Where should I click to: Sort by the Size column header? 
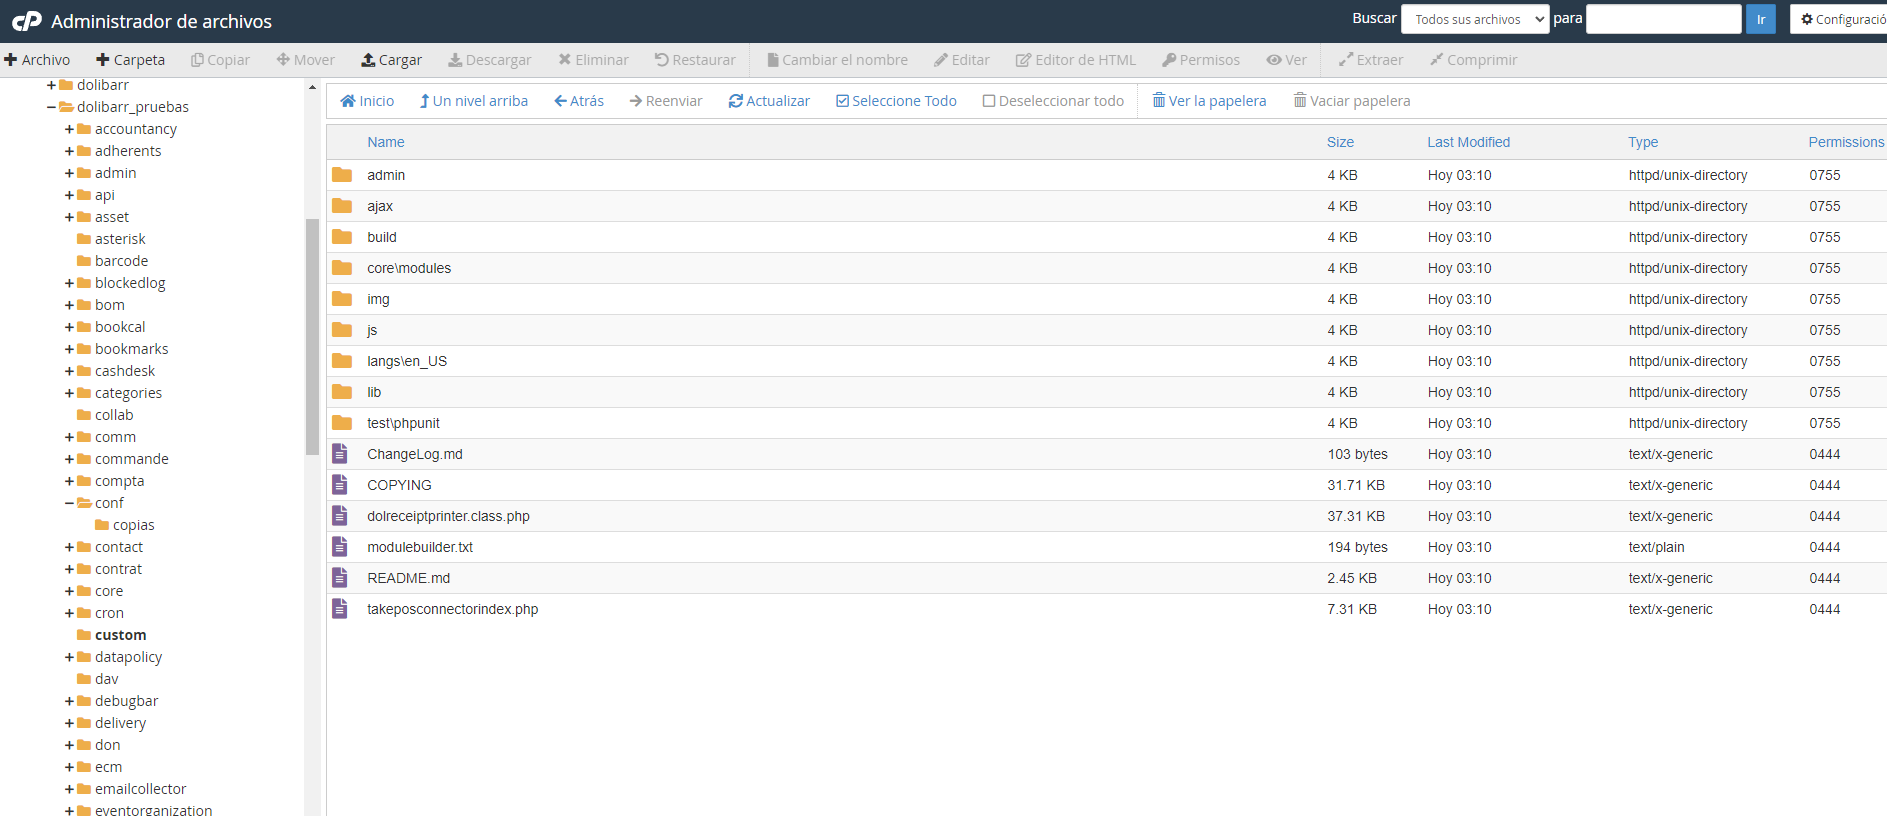coord(1340,142)
